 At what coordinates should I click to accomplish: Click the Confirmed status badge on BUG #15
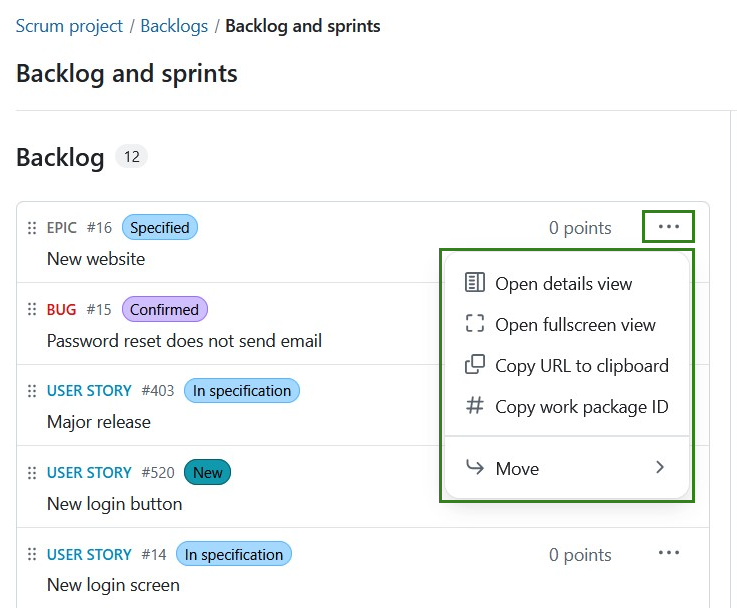coord(164,310)
